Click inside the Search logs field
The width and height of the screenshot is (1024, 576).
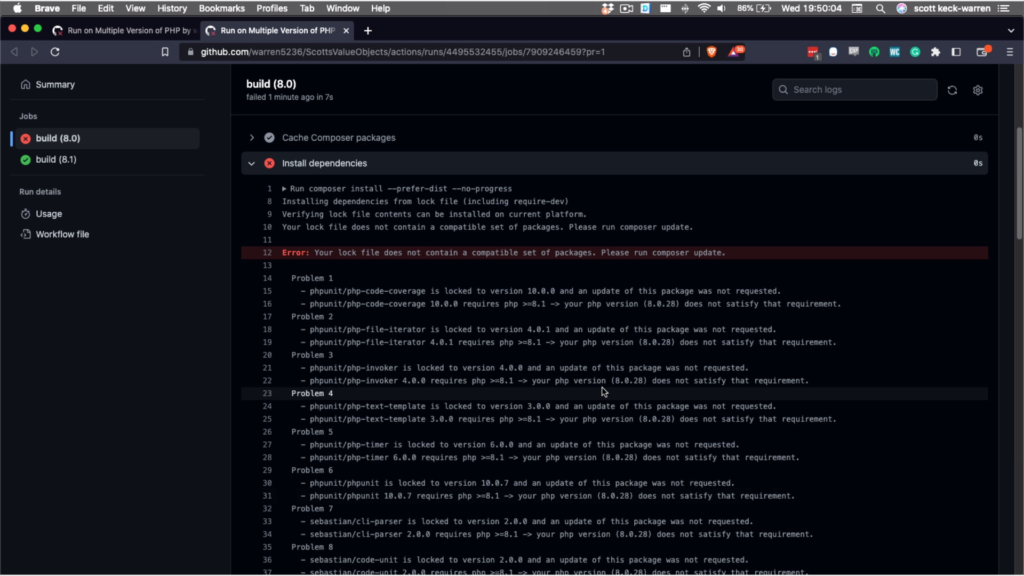855,89
